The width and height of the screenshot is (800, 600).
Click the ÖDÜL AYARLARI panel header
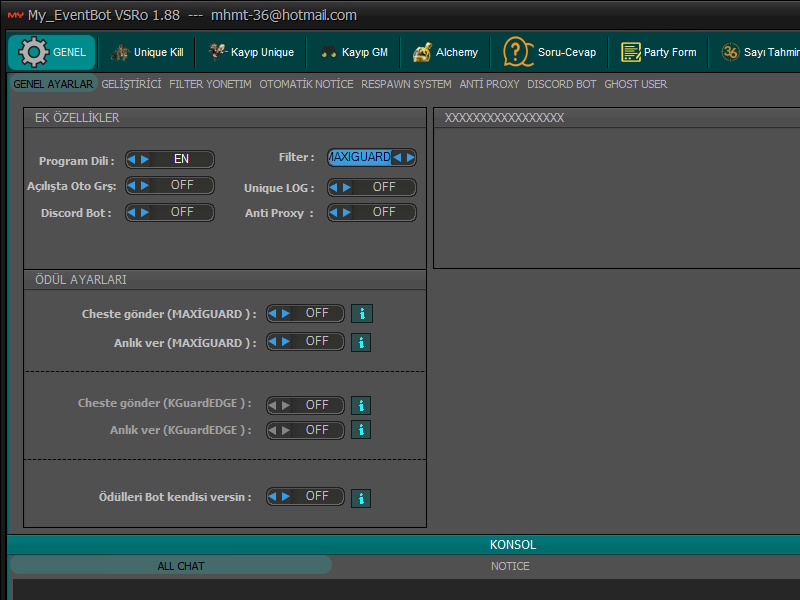[x=225, y=280]
